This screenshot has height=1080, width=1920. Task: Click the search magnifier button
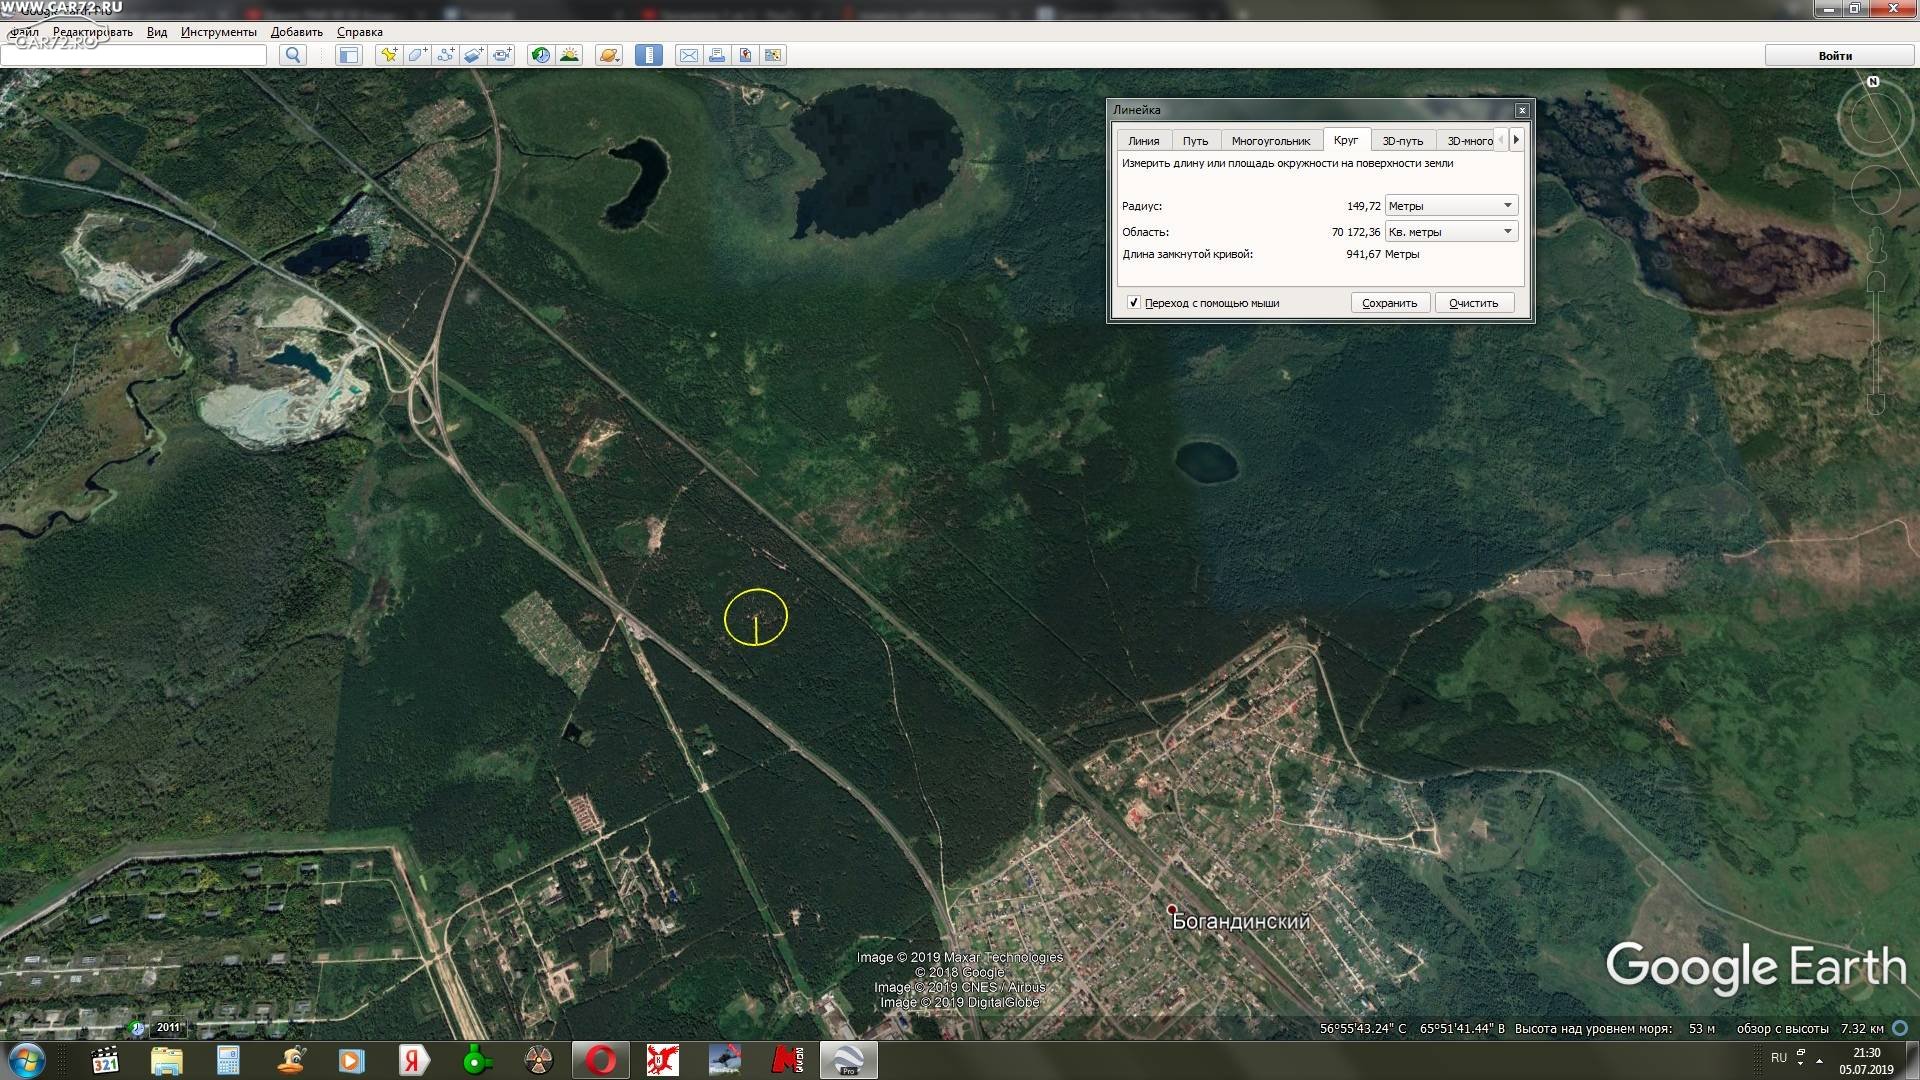point(292,55)
